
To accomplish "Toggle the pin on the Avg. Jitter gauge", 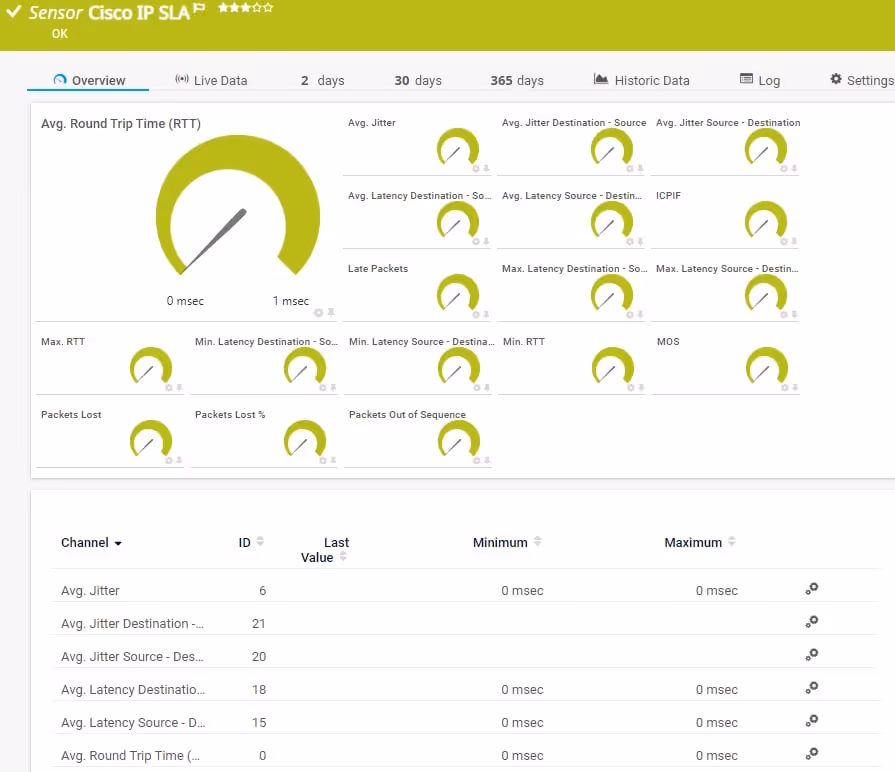I will click(486, 169).
